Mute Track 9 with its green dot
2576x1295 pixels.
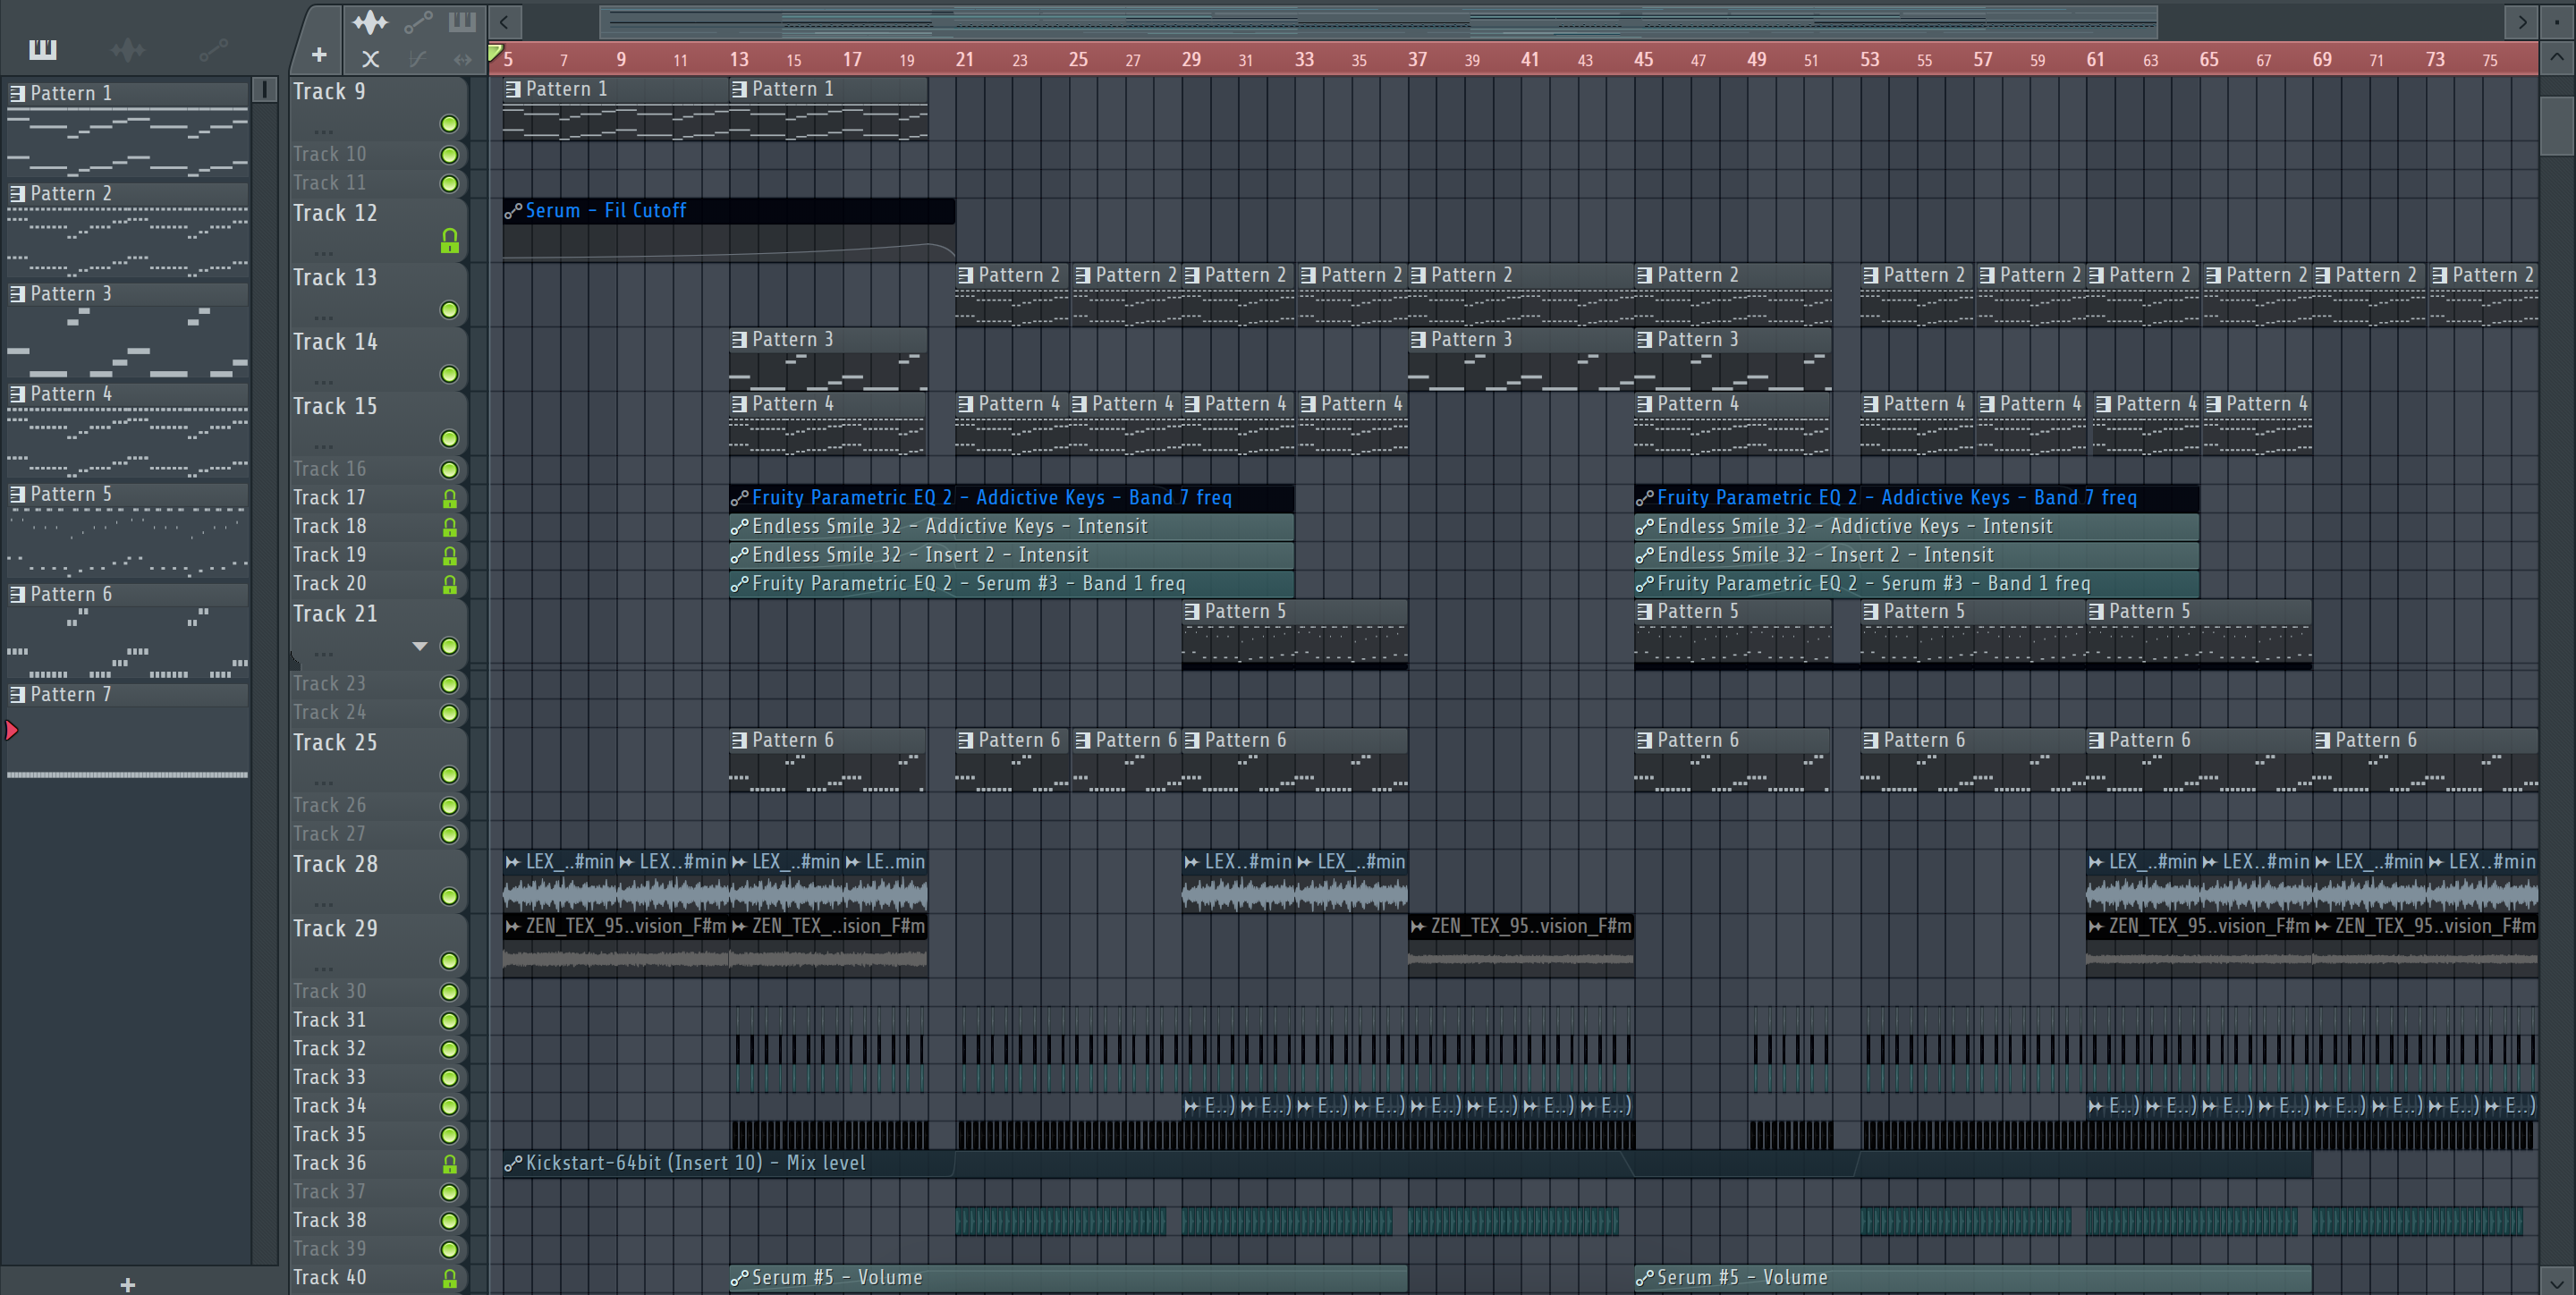click(450, 124)
